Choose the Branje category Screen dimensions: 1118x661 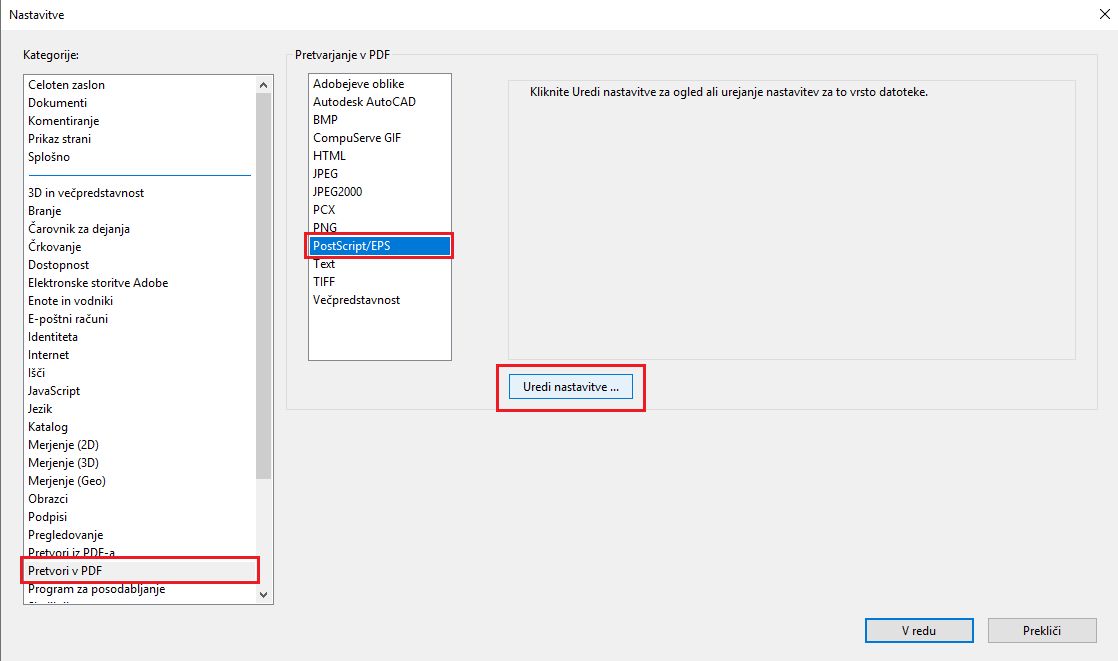pyautogui.click(x=44, y=210)
